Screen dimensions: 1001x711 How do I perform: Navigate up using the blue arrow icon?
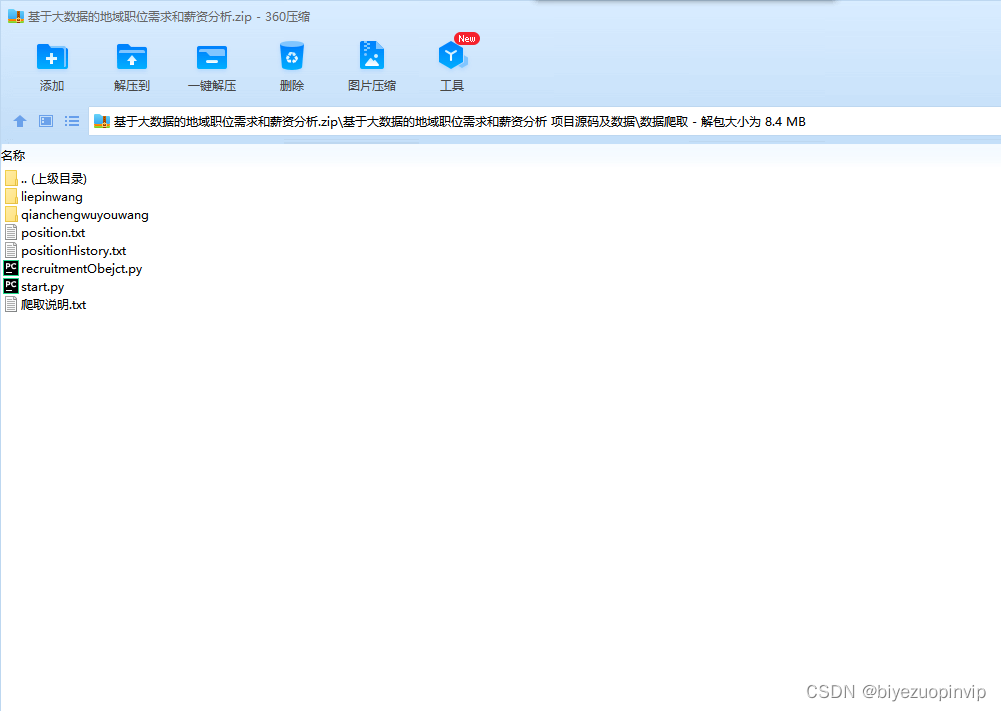(19, 120)
